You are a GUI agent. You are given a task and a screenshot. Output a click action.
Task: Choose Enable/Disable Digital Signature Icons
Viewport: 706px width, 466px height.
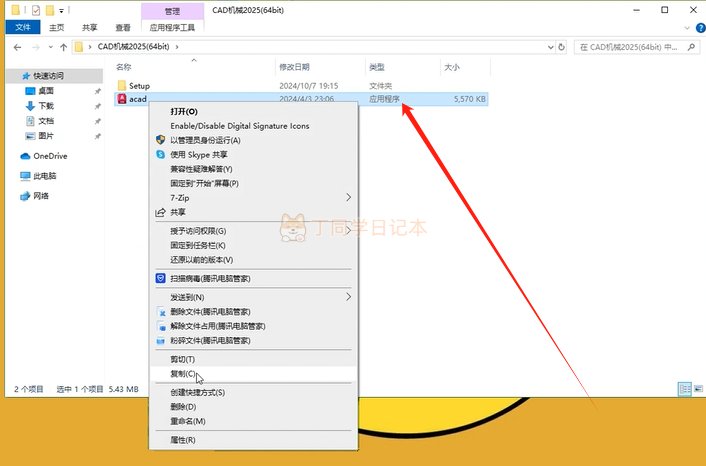(253, 126)
